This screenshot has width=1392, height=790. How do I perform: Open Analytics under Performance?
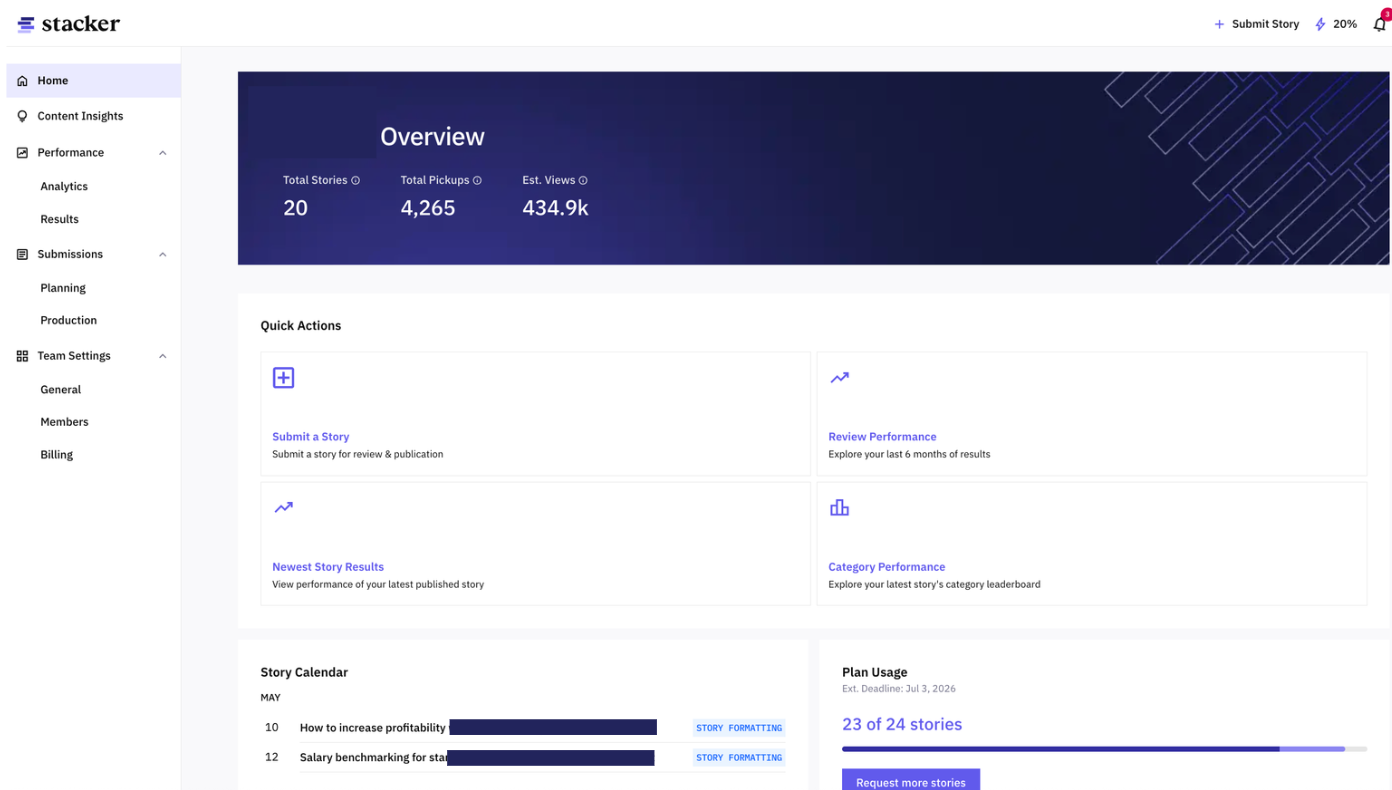pyautogui.click(x=64, y=186)
